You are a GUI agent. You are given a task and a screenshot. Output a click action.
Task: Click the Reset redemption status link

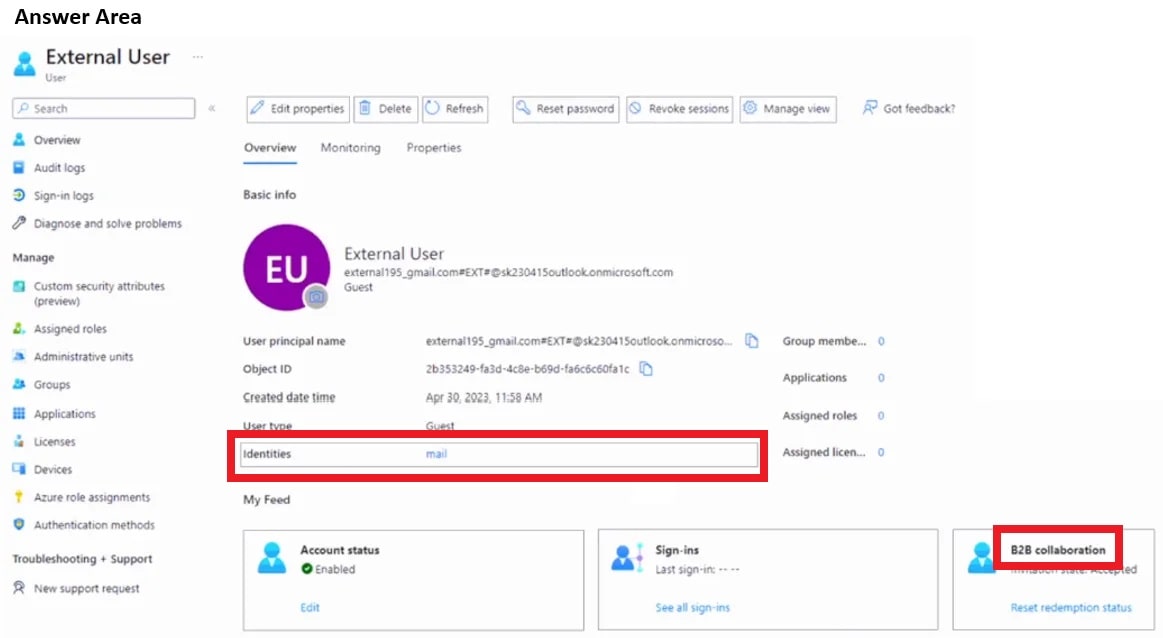coord(1070,606)
